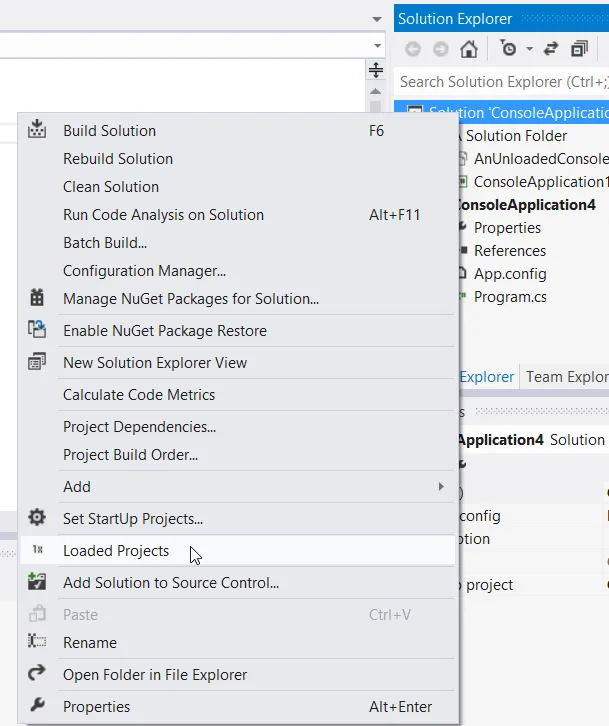
Task: Open Project Build Order dialog
Action: [238, 455]
